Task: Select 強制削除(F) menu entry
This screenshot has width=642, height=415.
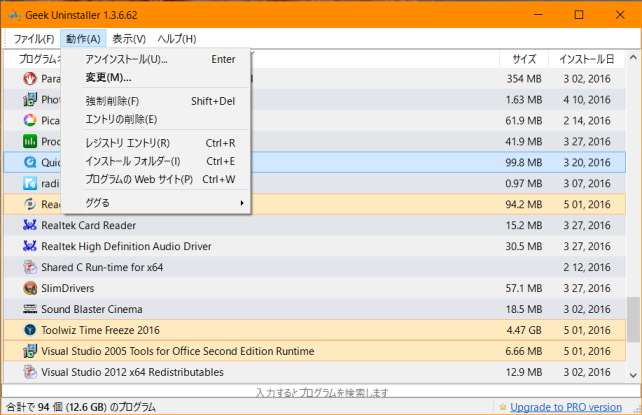Action: coord(156,101)
